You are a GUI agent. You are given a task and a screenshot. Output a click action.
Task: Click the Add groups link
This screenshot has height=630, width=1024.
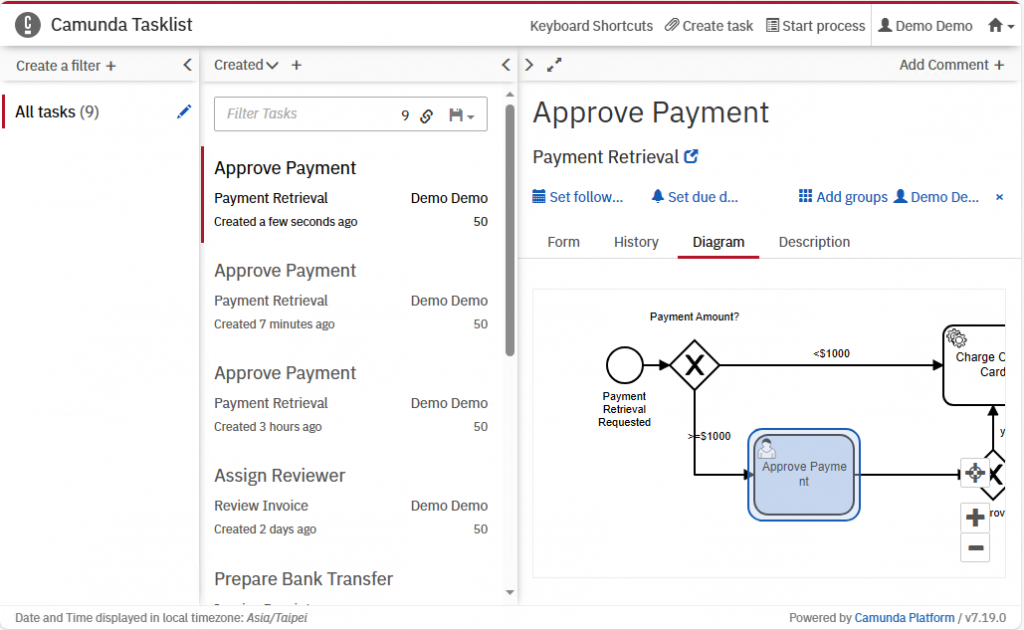coord(843,197)
